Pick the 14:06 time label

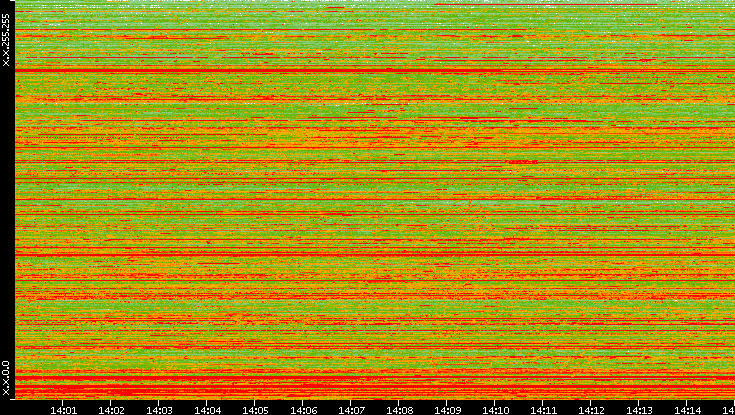(x=303, y=410)
